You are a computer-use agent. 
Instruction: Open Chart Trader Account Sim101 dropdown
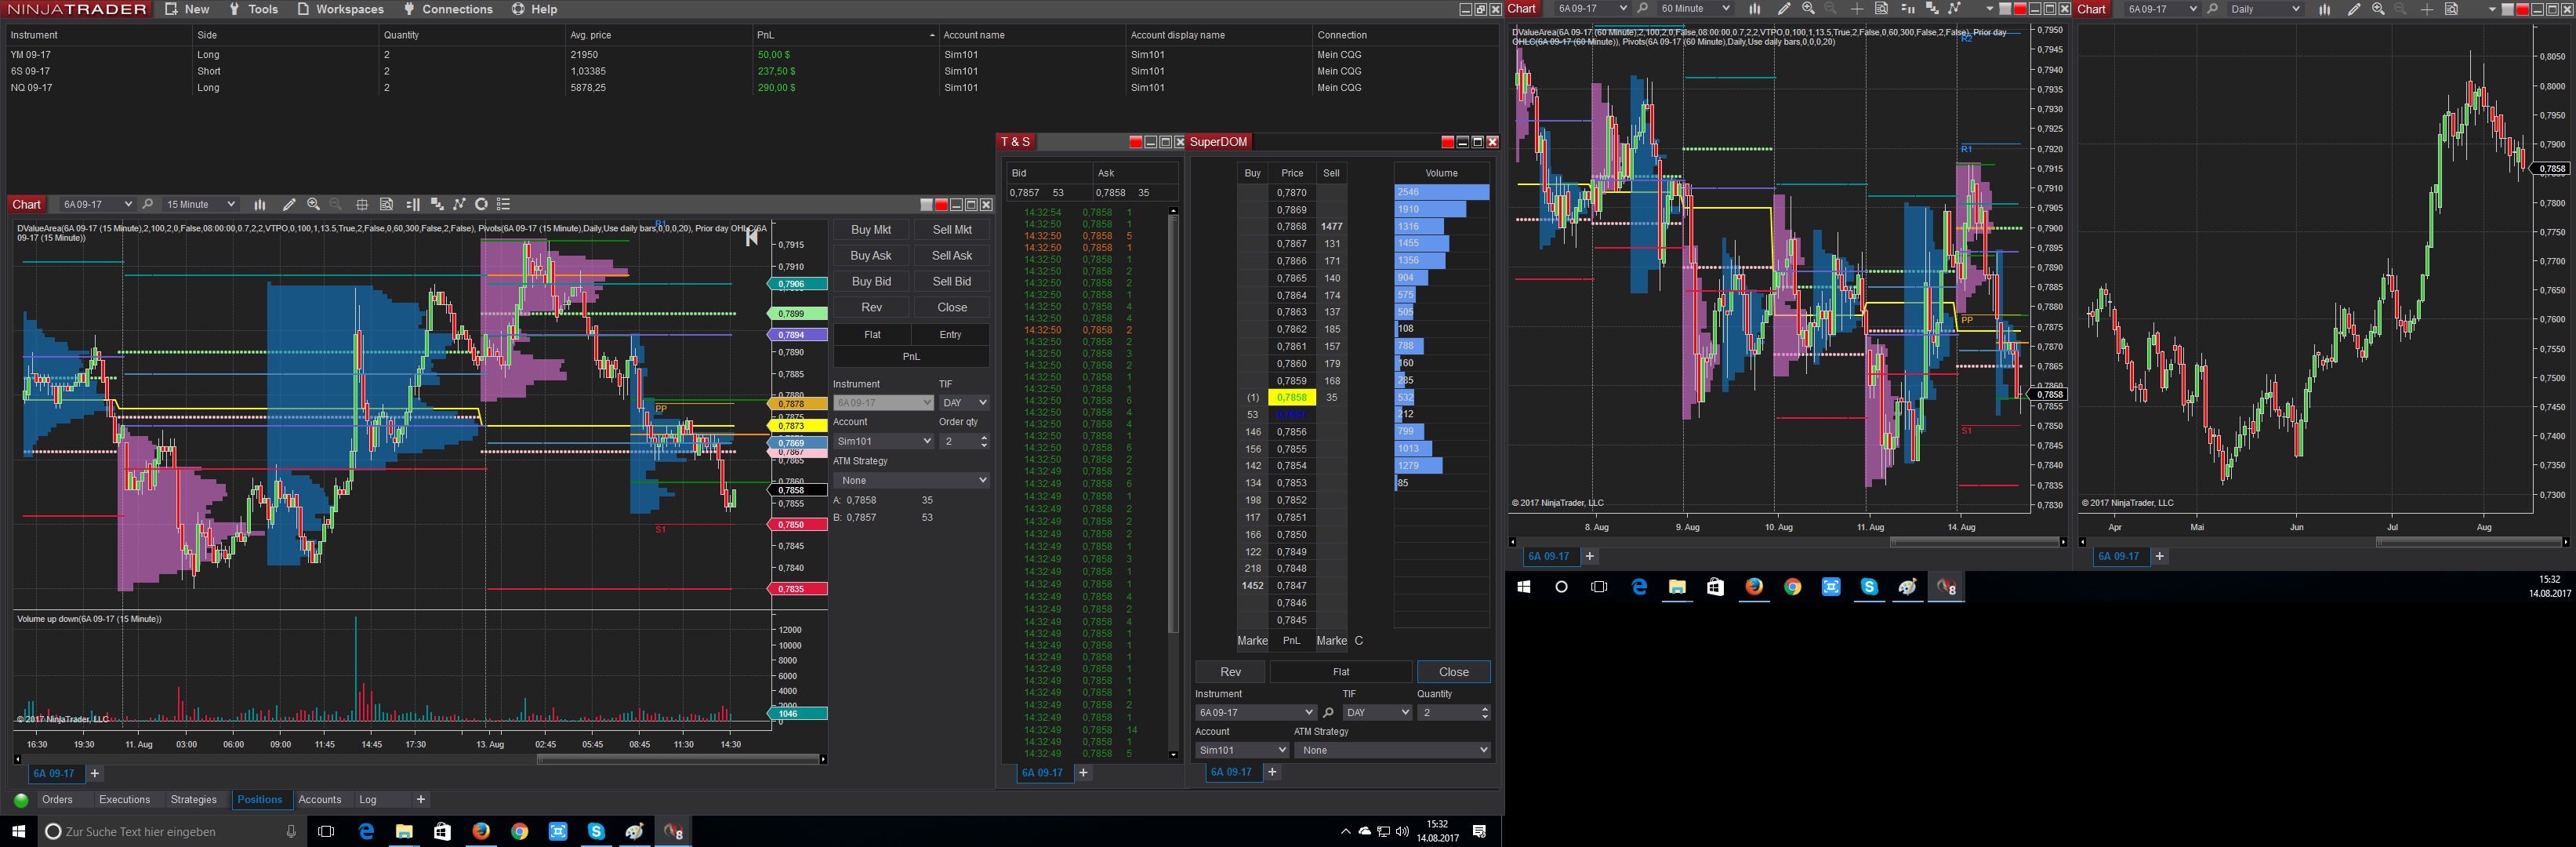pyautogui.click(x=883, y=441)
